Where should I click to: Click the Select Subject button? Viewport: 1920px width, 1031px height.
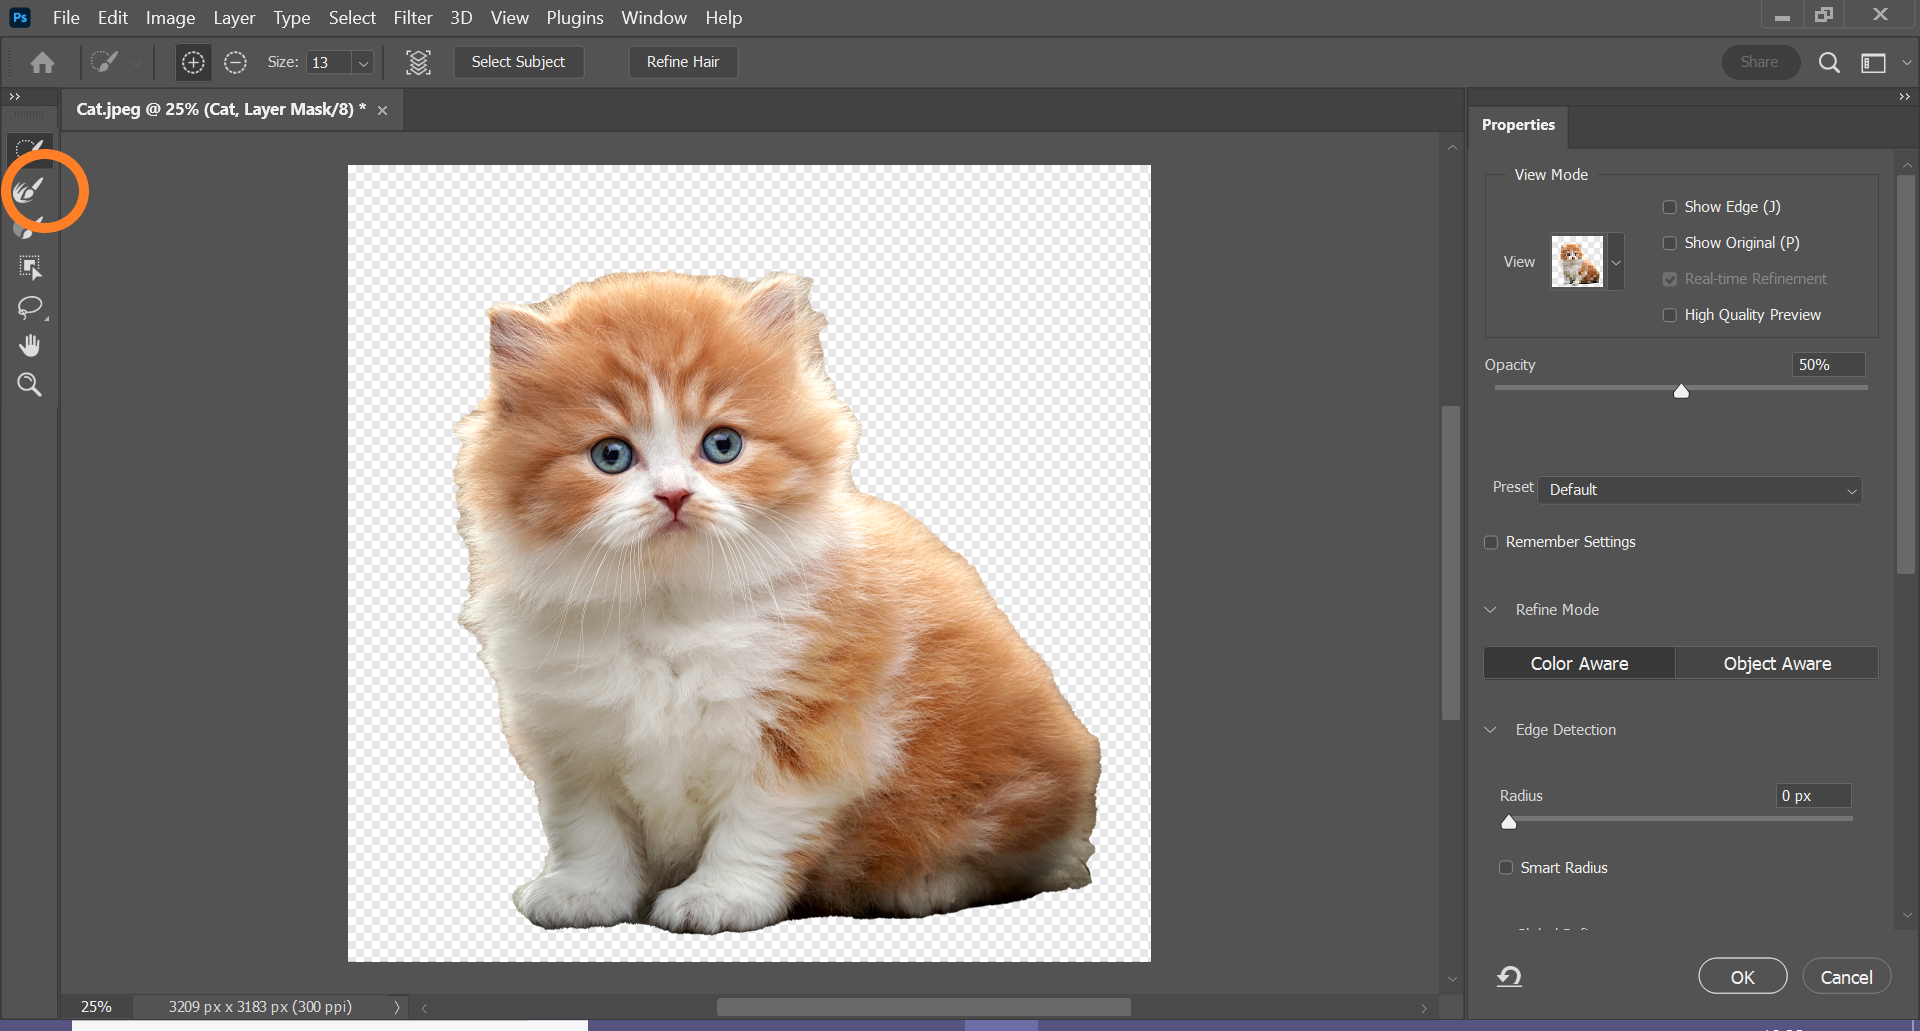518,62
